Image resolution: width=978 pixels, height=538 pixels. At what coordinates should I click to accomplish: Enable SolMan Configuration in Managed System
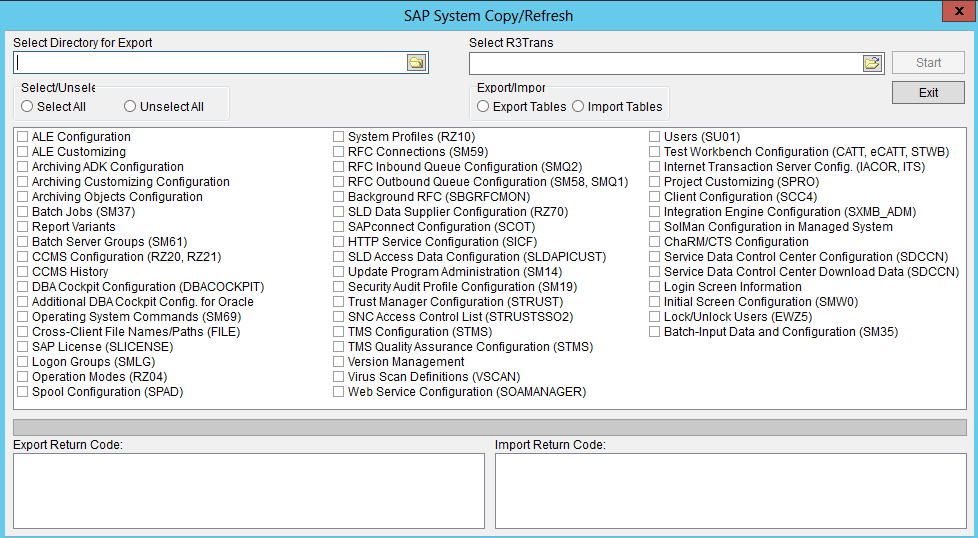654,226
